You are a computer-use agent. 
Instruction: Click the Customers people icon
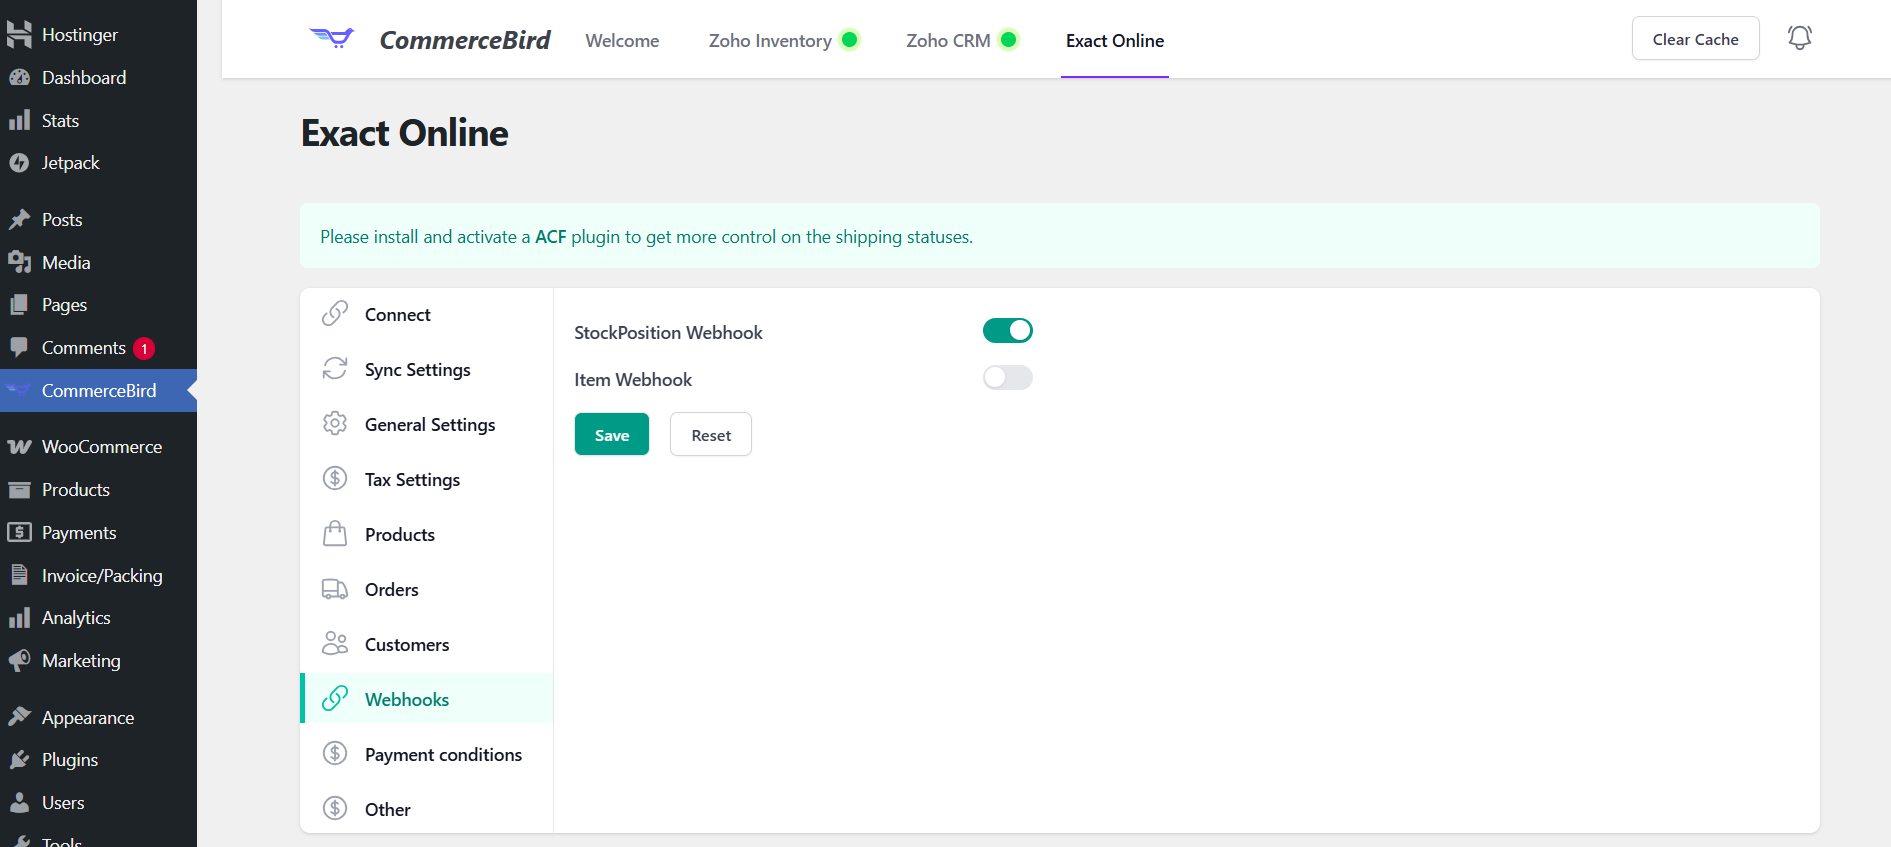tap(335, 644)
